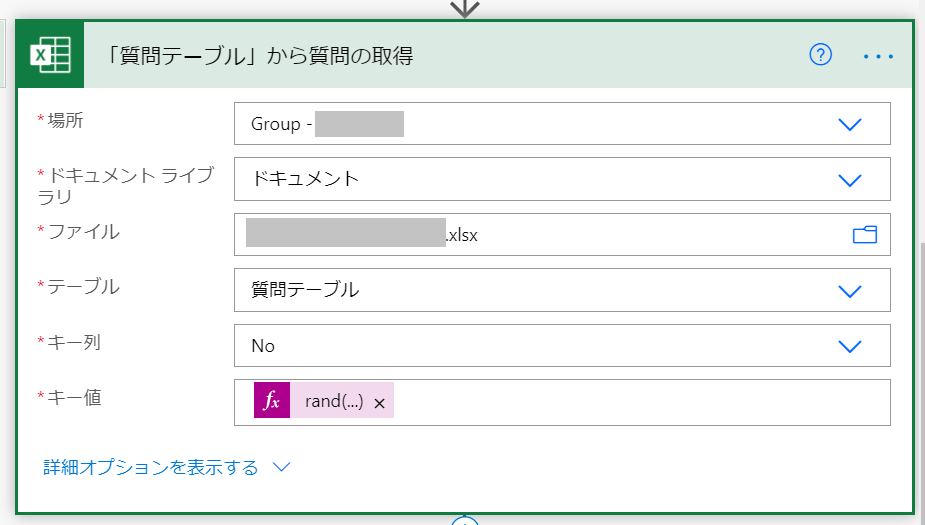925x525 pixels.
Task: Click the purple fx expression icon
Action: click(272, 401)
